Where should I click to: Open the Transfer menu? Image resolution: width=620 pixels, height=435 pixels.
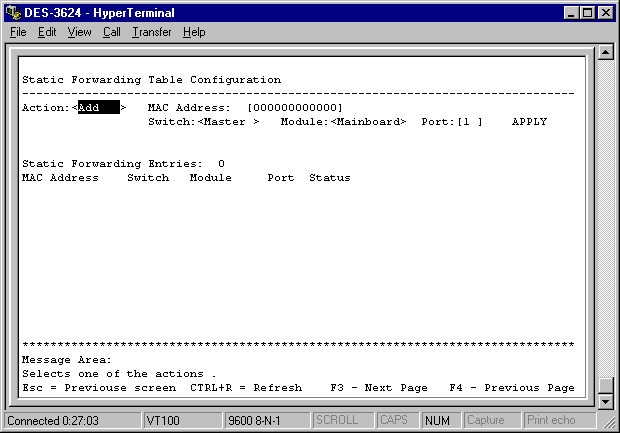point(151,32)
